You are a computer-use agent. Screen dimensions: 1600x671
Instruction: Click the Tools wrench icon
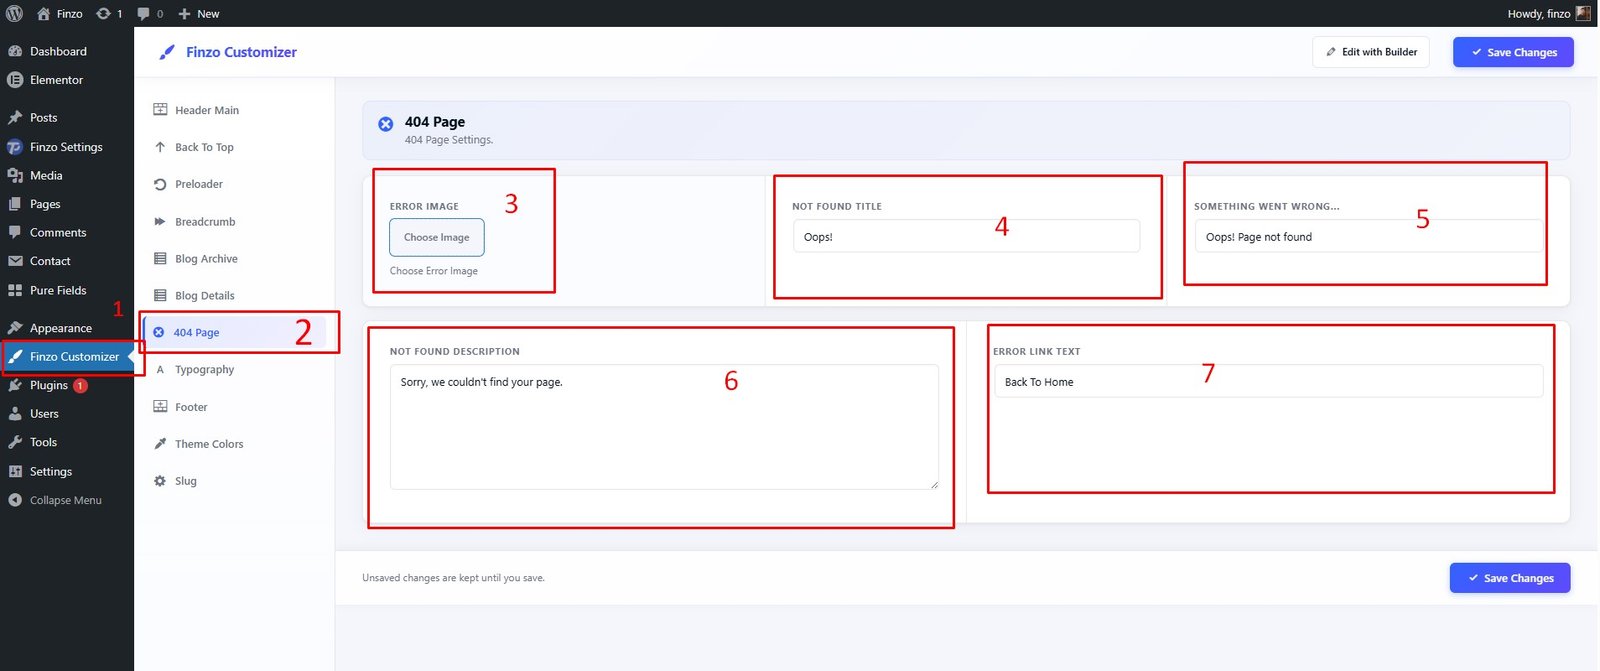[15, 442]
